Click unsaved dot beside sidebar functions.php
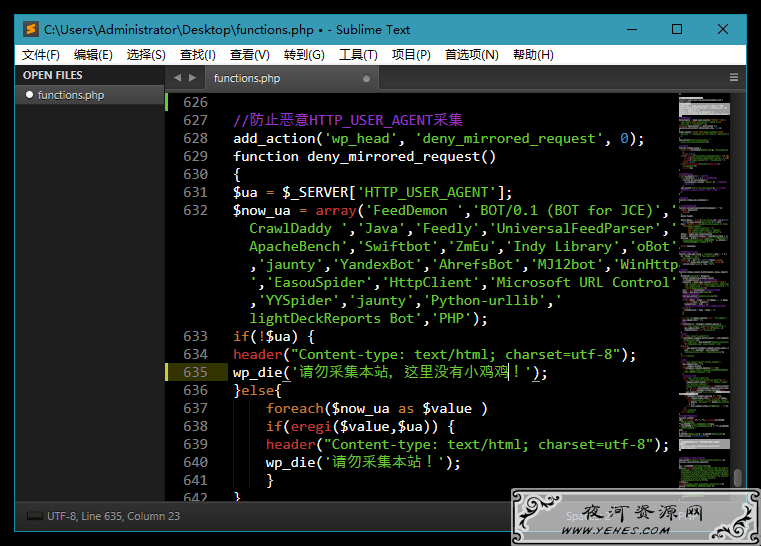Viewport: 761px width, 546px height. tap(29, 95)
